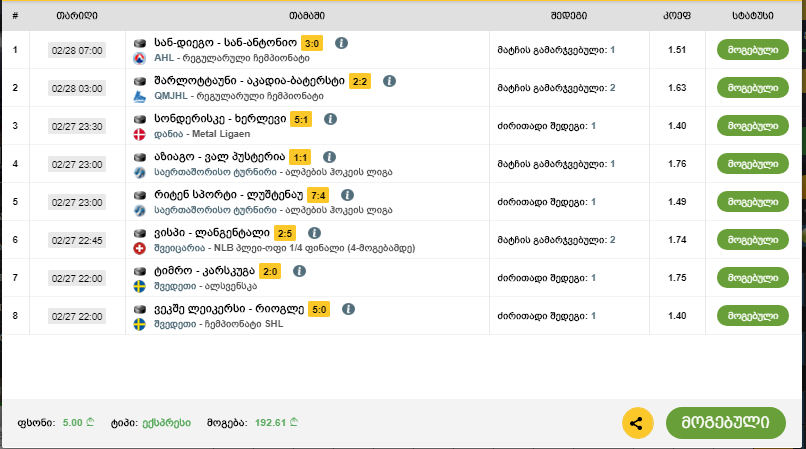Click the large მოგებული button at bottom
Image resolution: width=806 pixels, height=449 pixels.
[725, 423]
